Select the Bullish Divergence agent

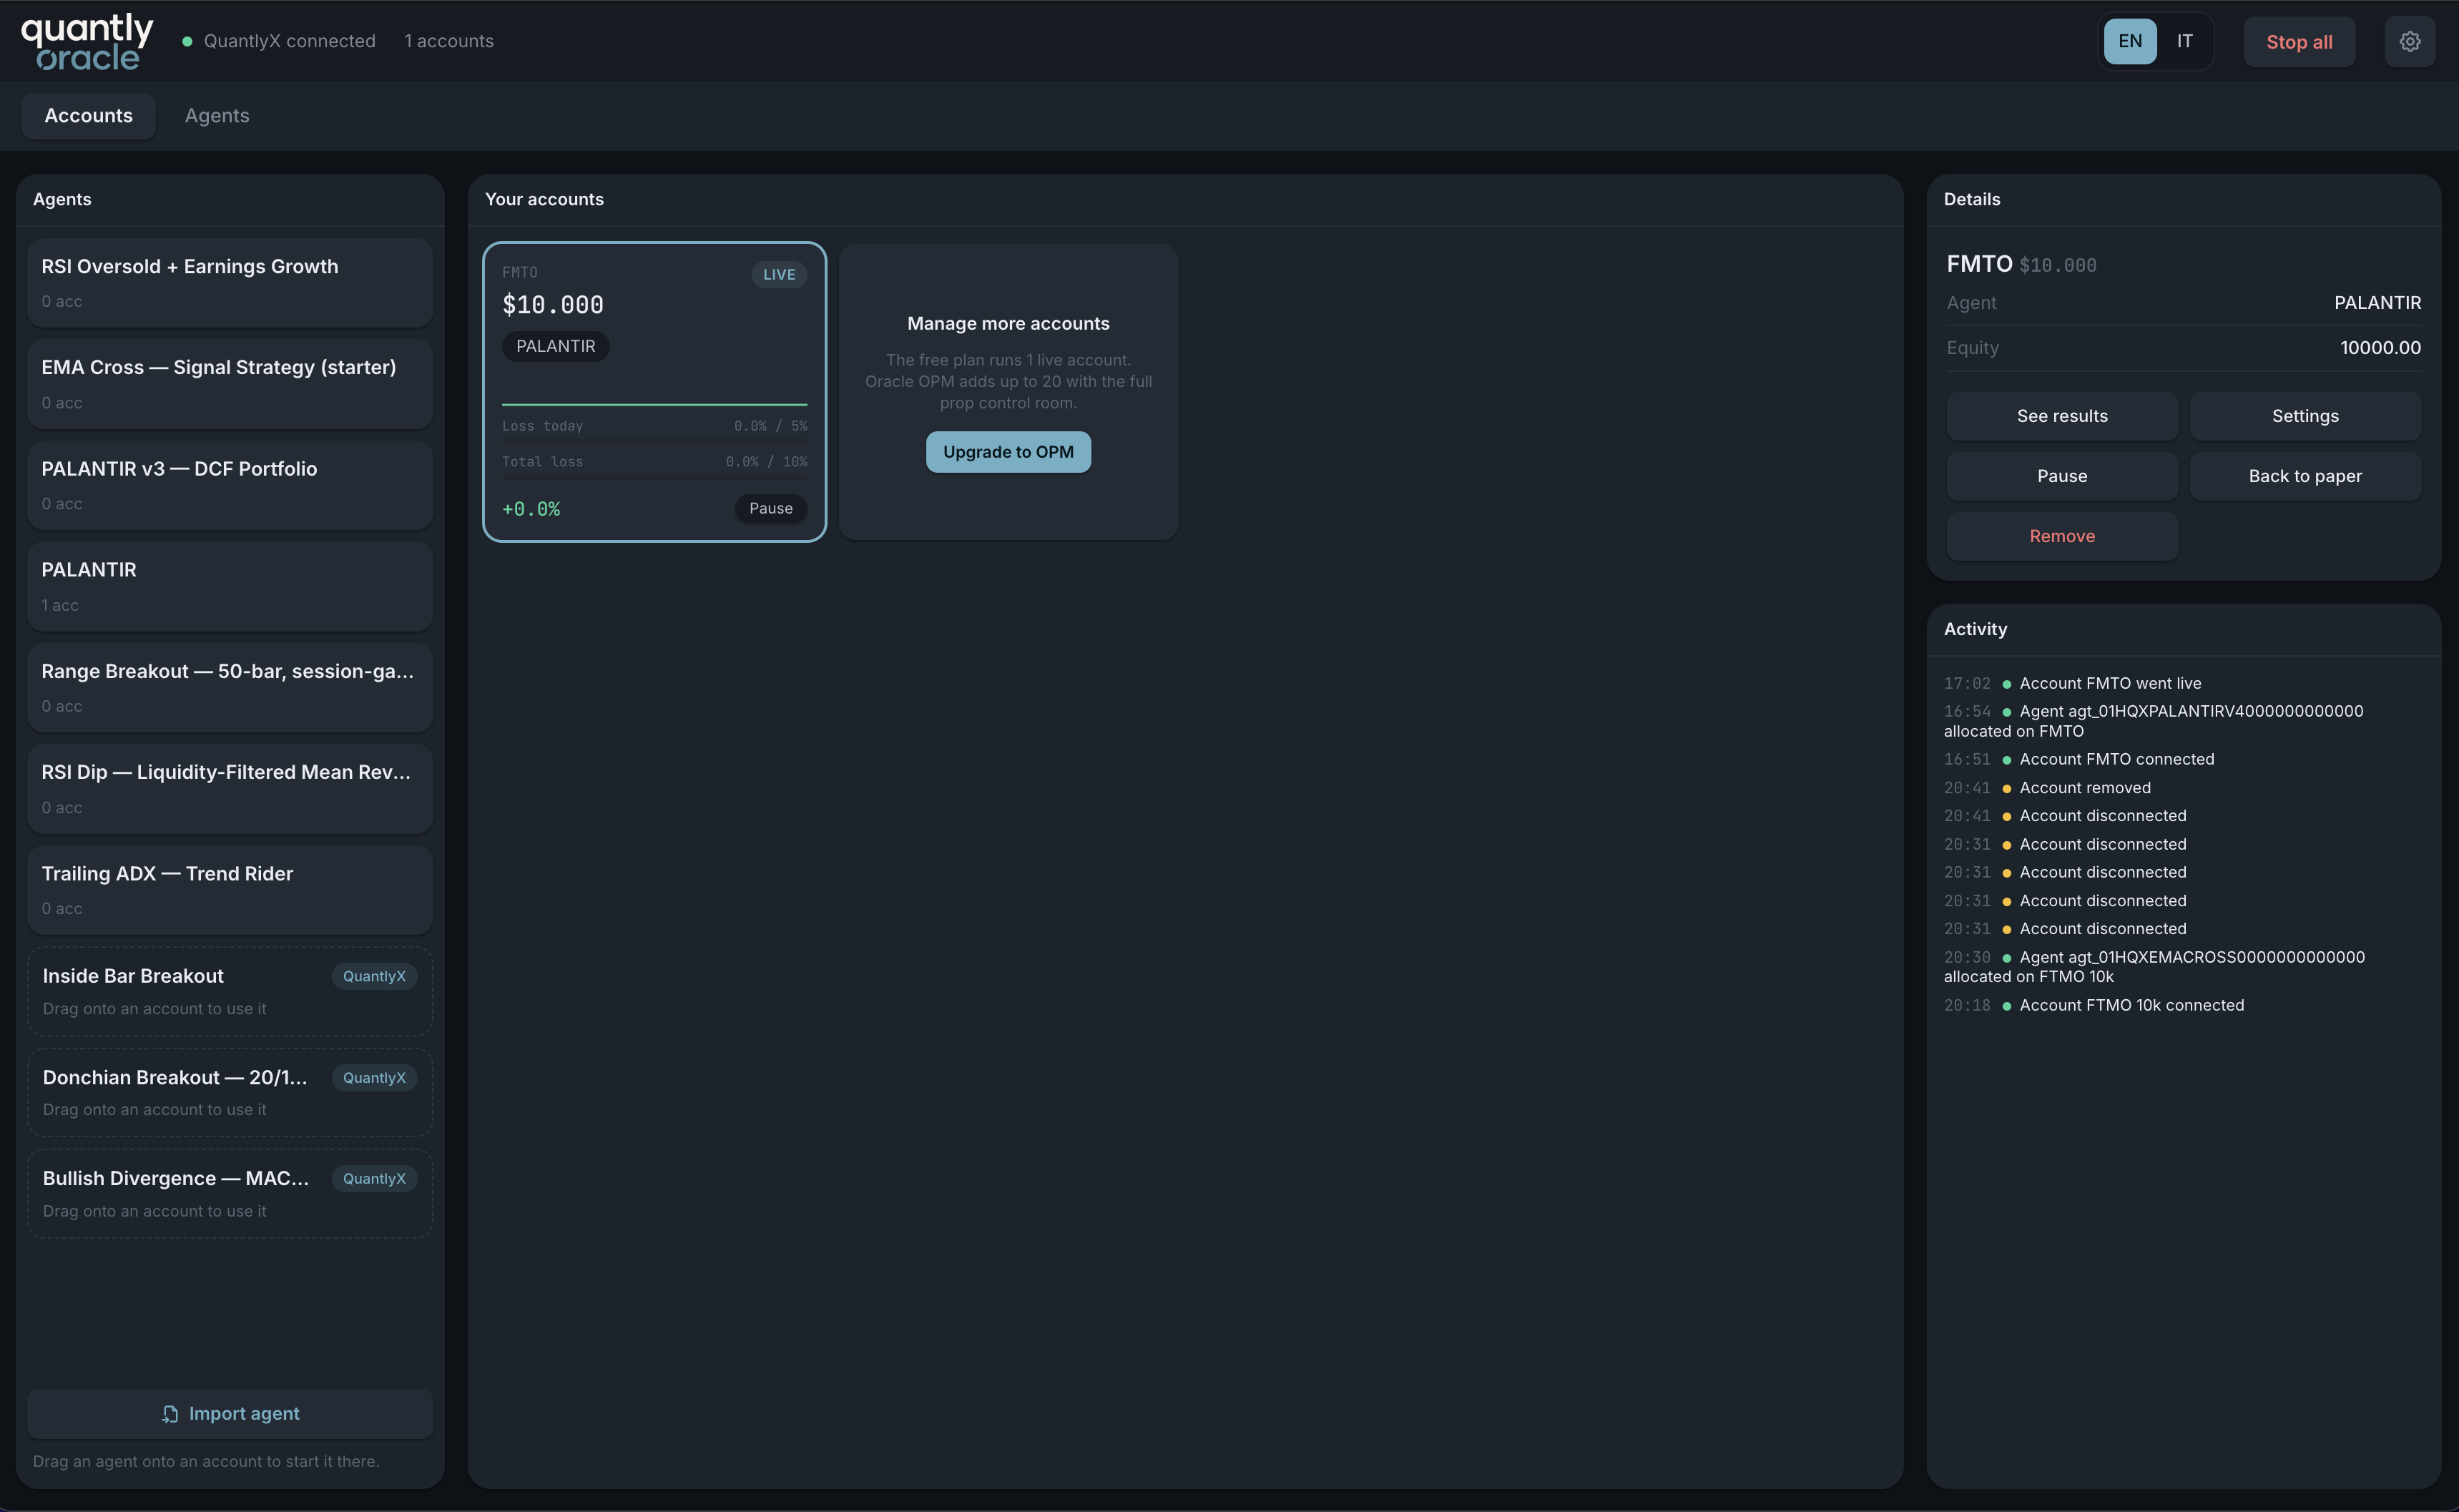(x=230, y=1194)
